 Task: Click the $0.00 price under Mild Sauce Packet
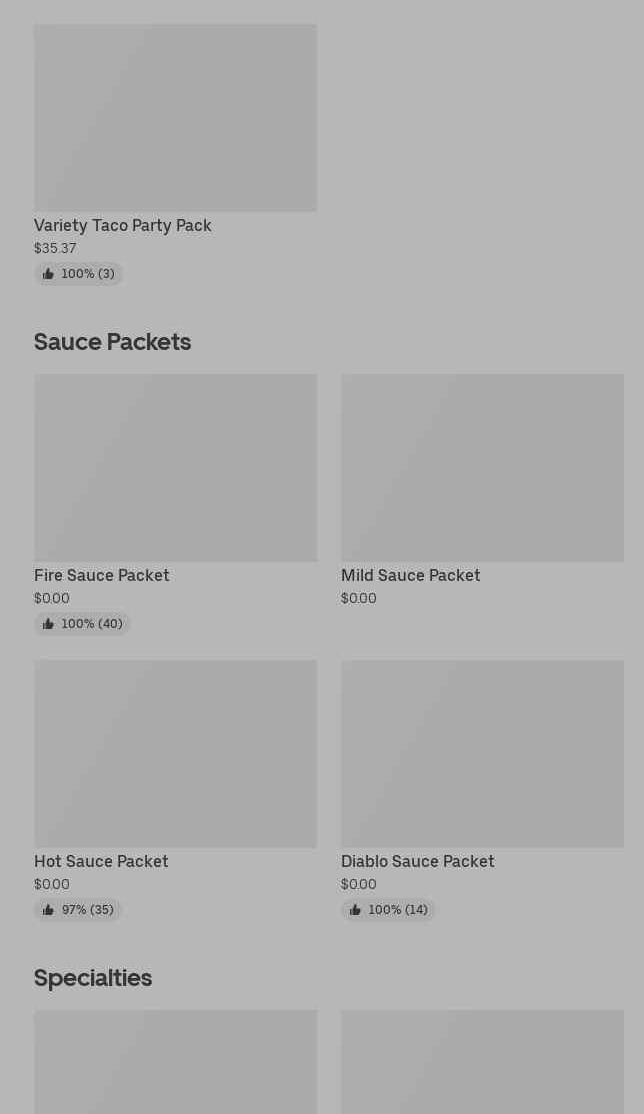click(359, 599)
